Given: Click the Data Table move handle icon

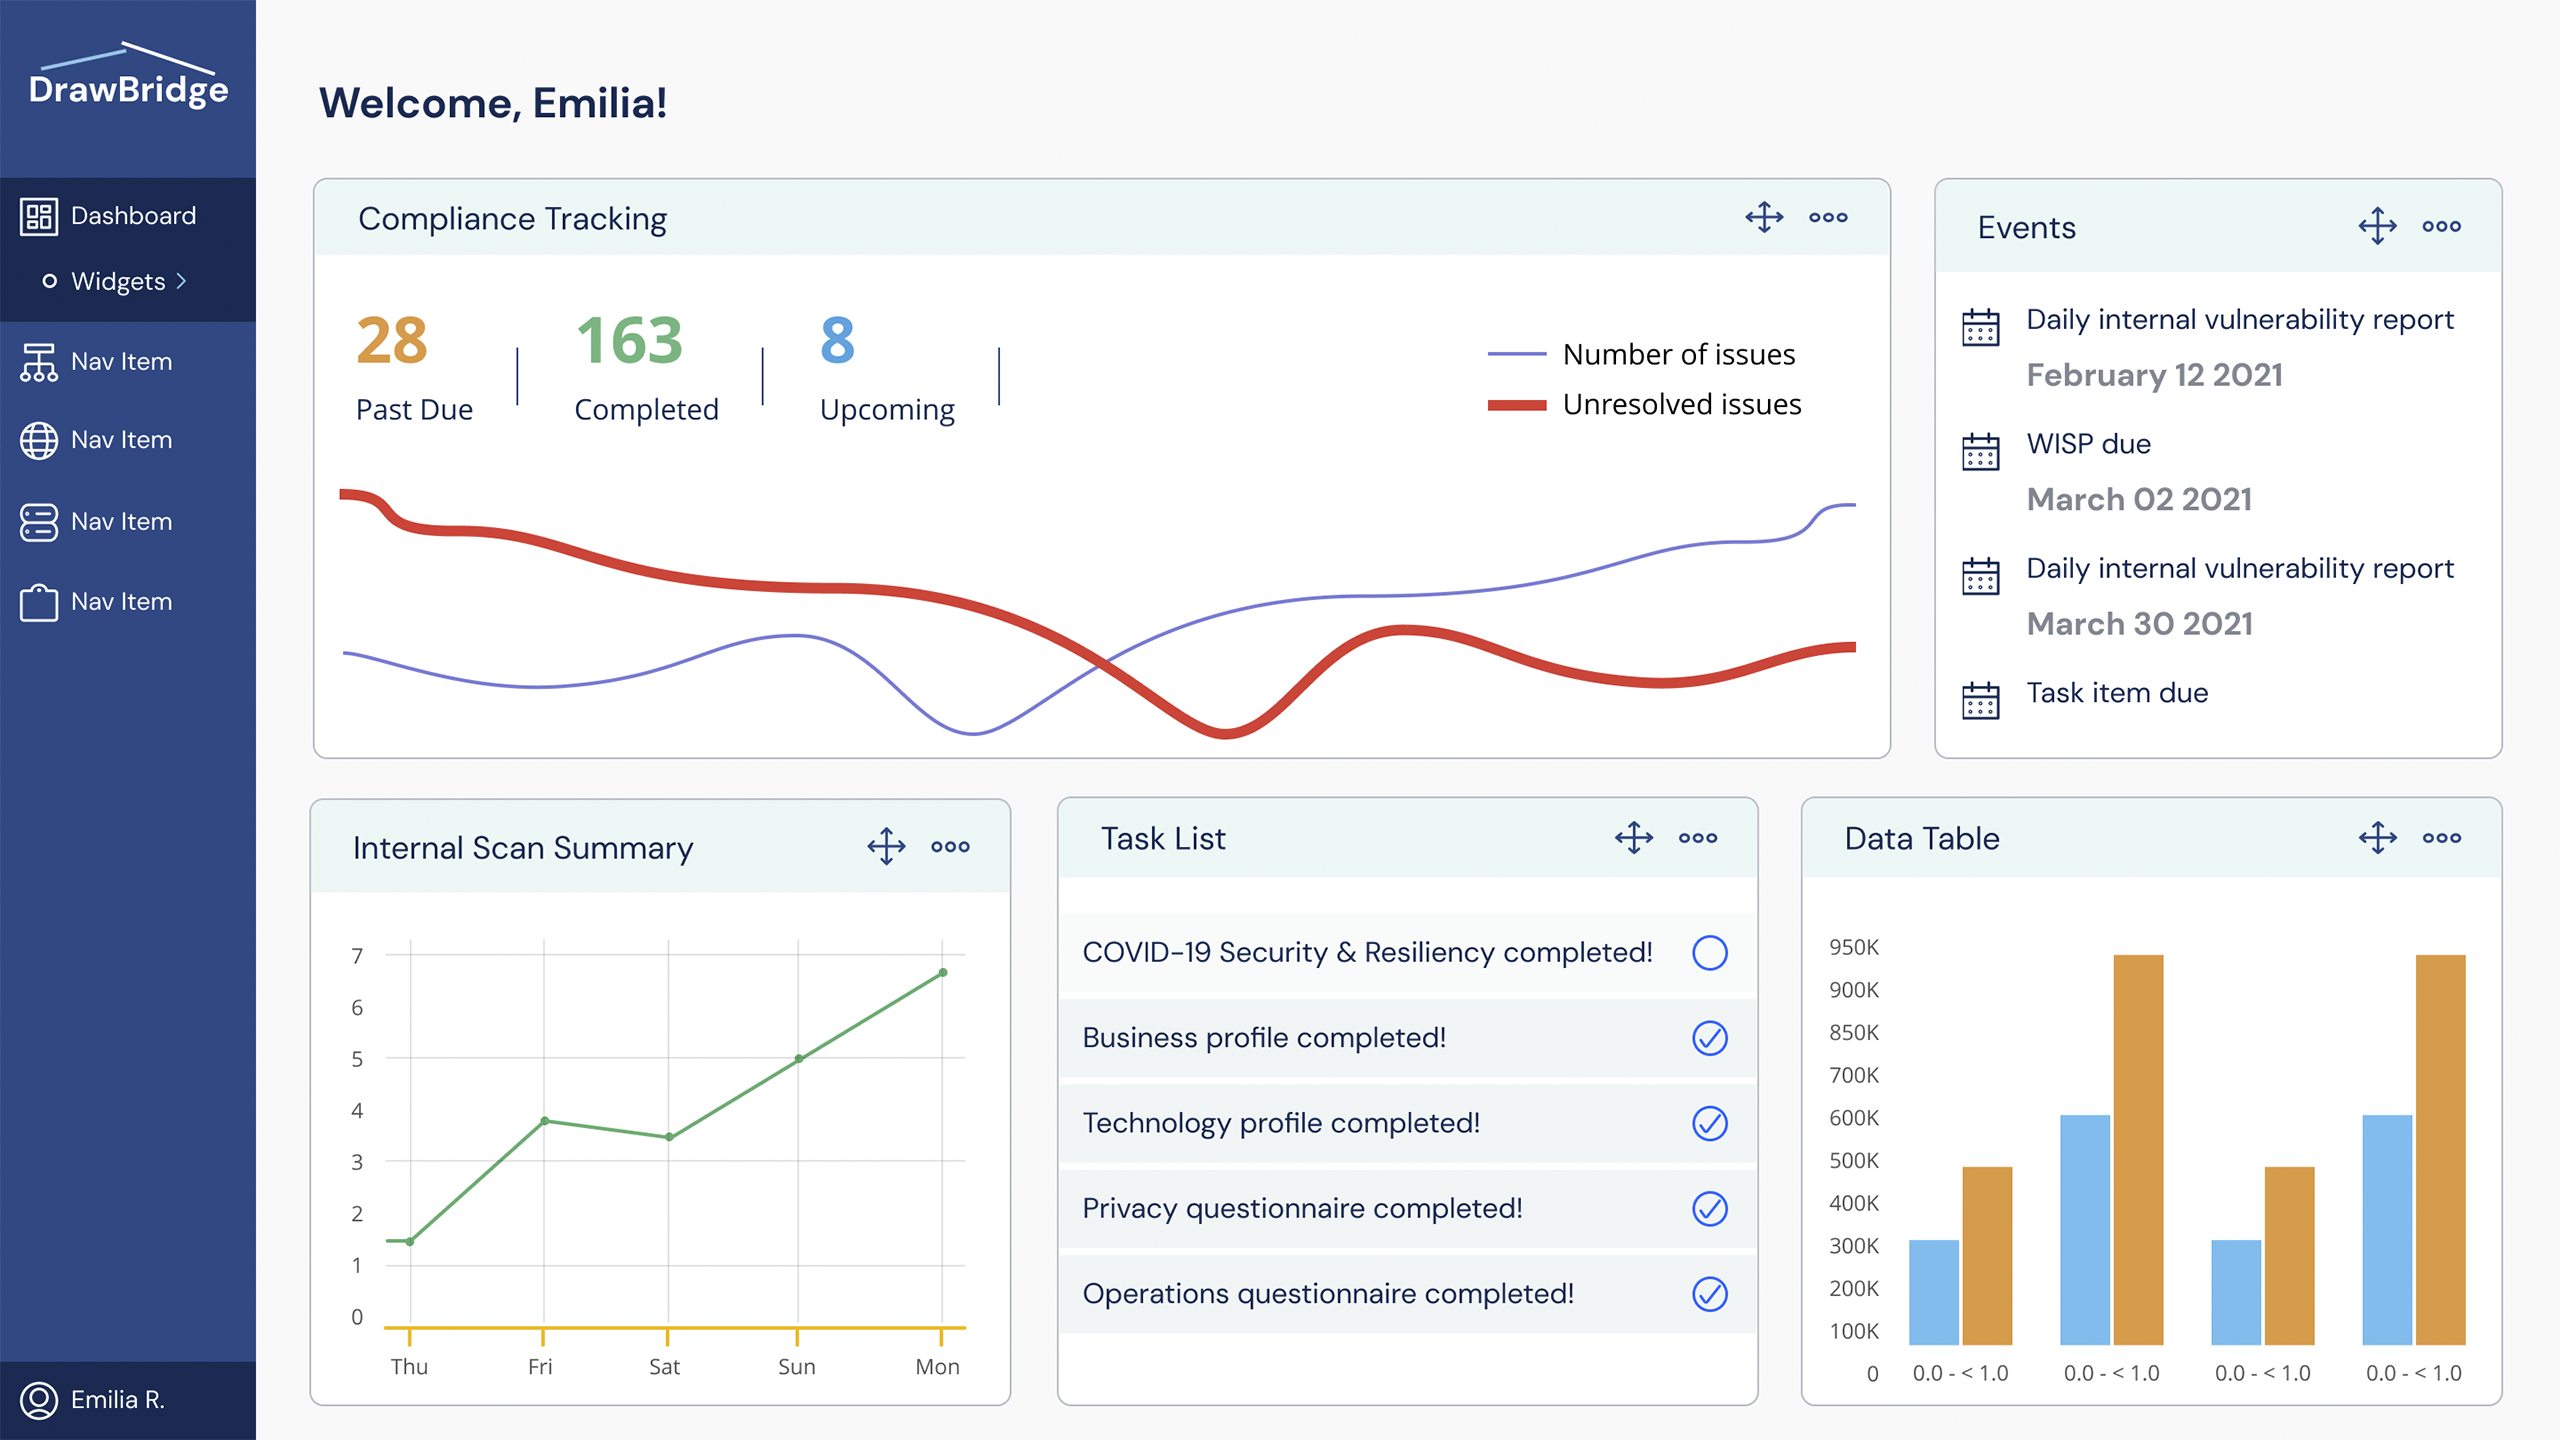Looking at the screenshot, I should [2378, 837].
